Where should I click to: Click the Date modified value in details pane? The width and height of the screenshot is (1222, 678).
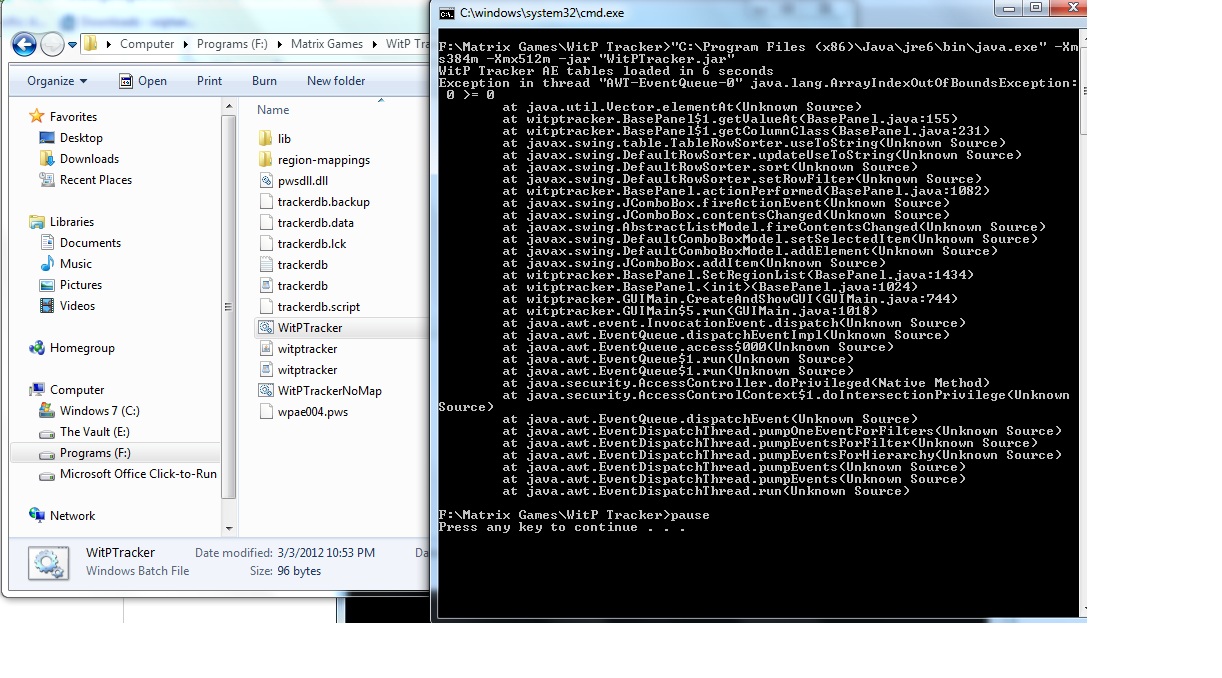(x=327, y=553)
